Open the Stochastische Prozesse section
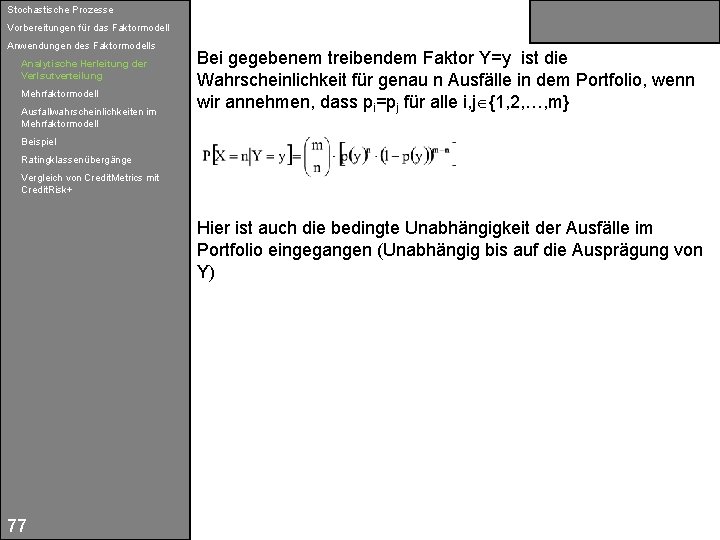The width and height of the screenshot is (720, 540). click(x=60, y=10)
